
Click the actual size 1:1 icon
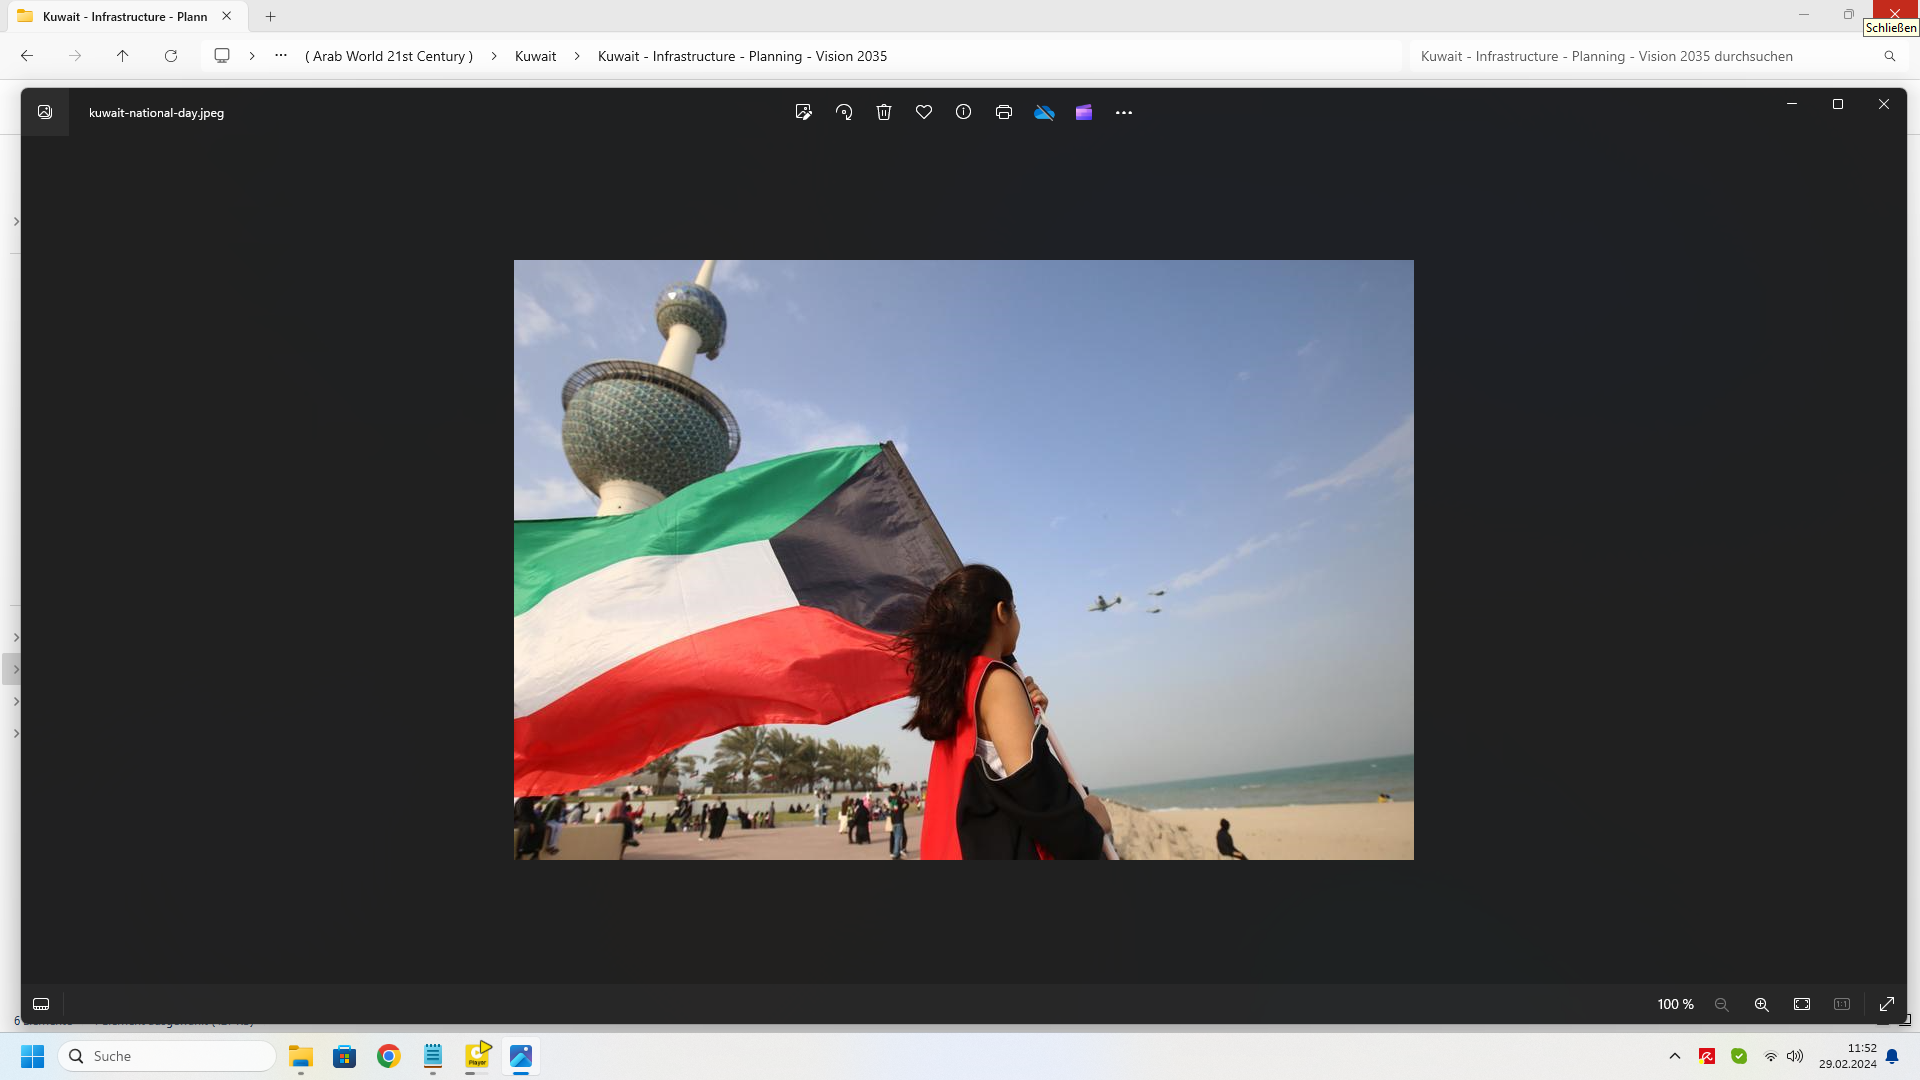point(1842,1004)
